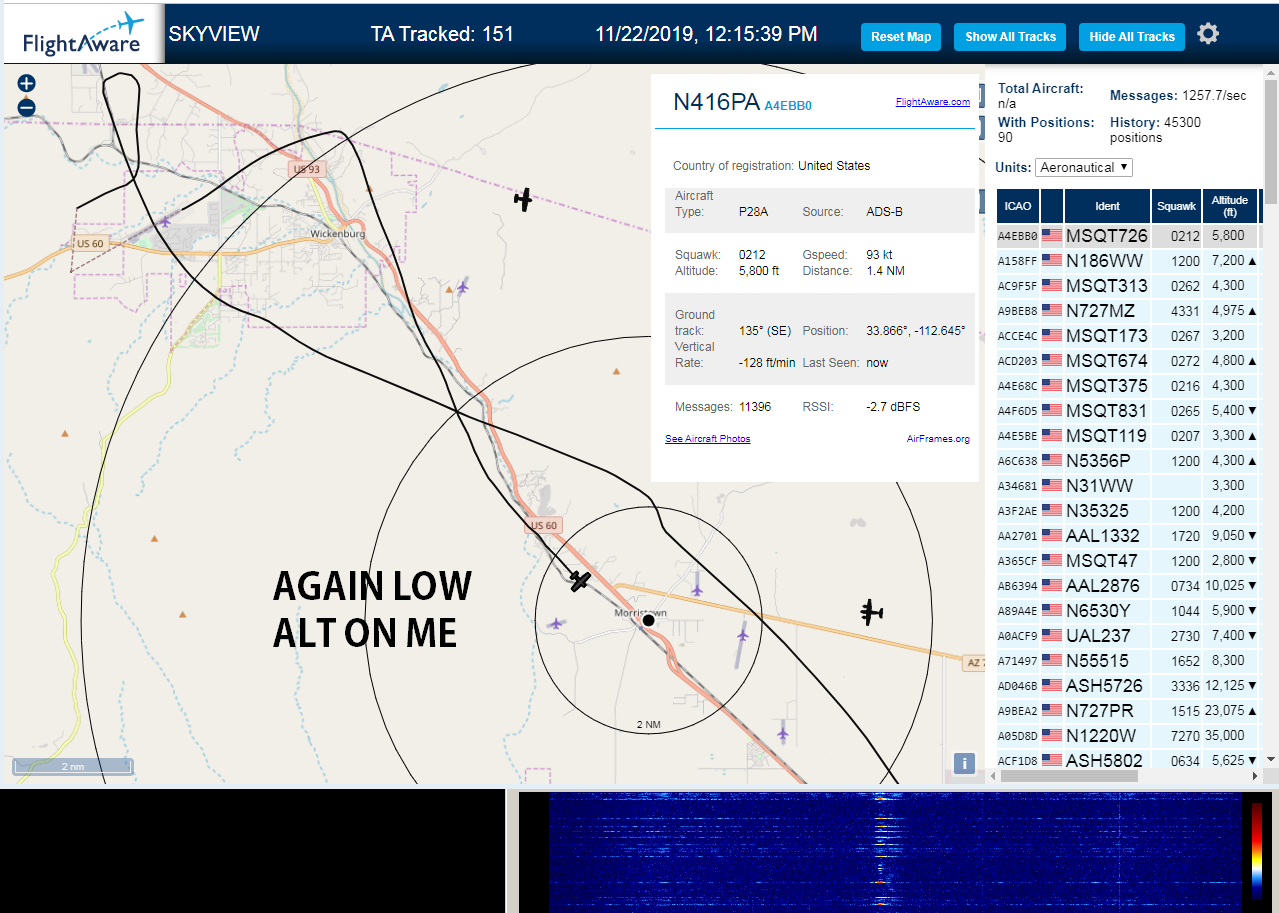This screenshot has height=913, width=1279.
Task: Select the N1220W aircraft row
Action: coord(1127,736)
